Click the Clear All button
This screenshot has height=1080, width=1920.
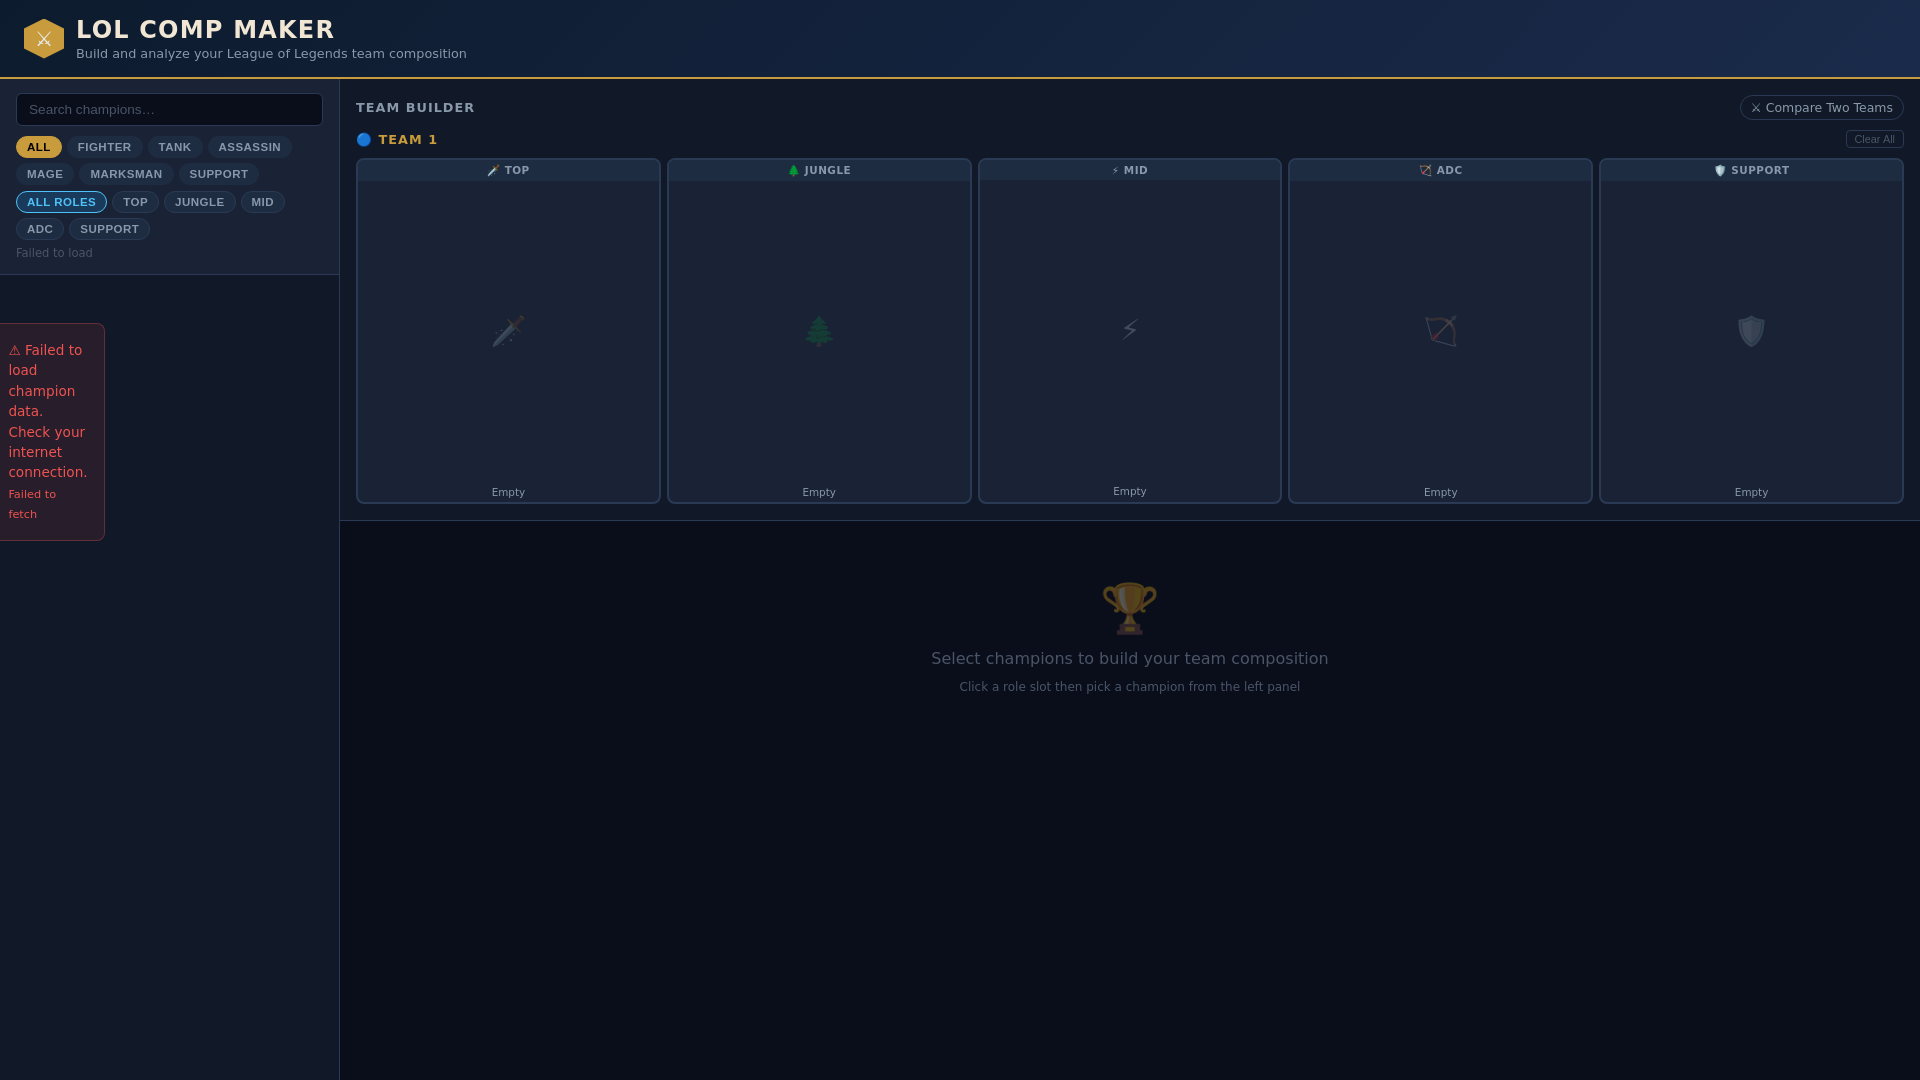1874,140
